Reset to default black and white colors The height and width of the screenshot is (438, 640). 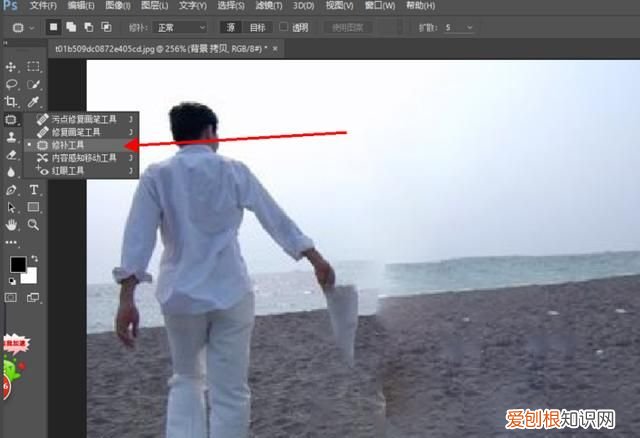(13, 281)
